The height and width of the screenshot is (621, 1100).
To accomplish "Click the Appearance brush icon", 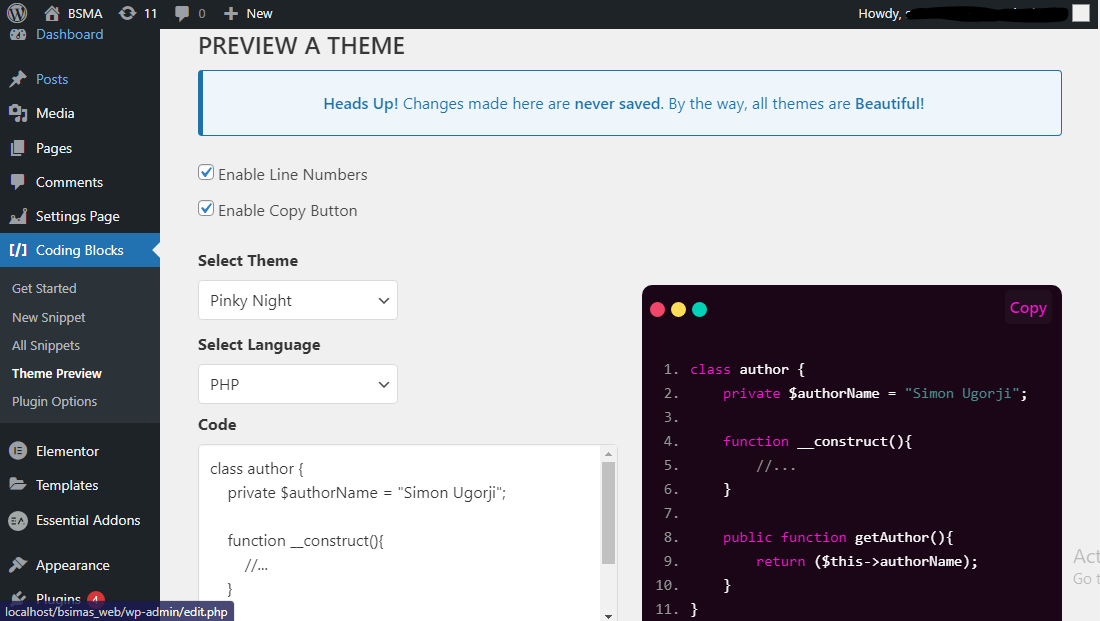I will 18,565.
